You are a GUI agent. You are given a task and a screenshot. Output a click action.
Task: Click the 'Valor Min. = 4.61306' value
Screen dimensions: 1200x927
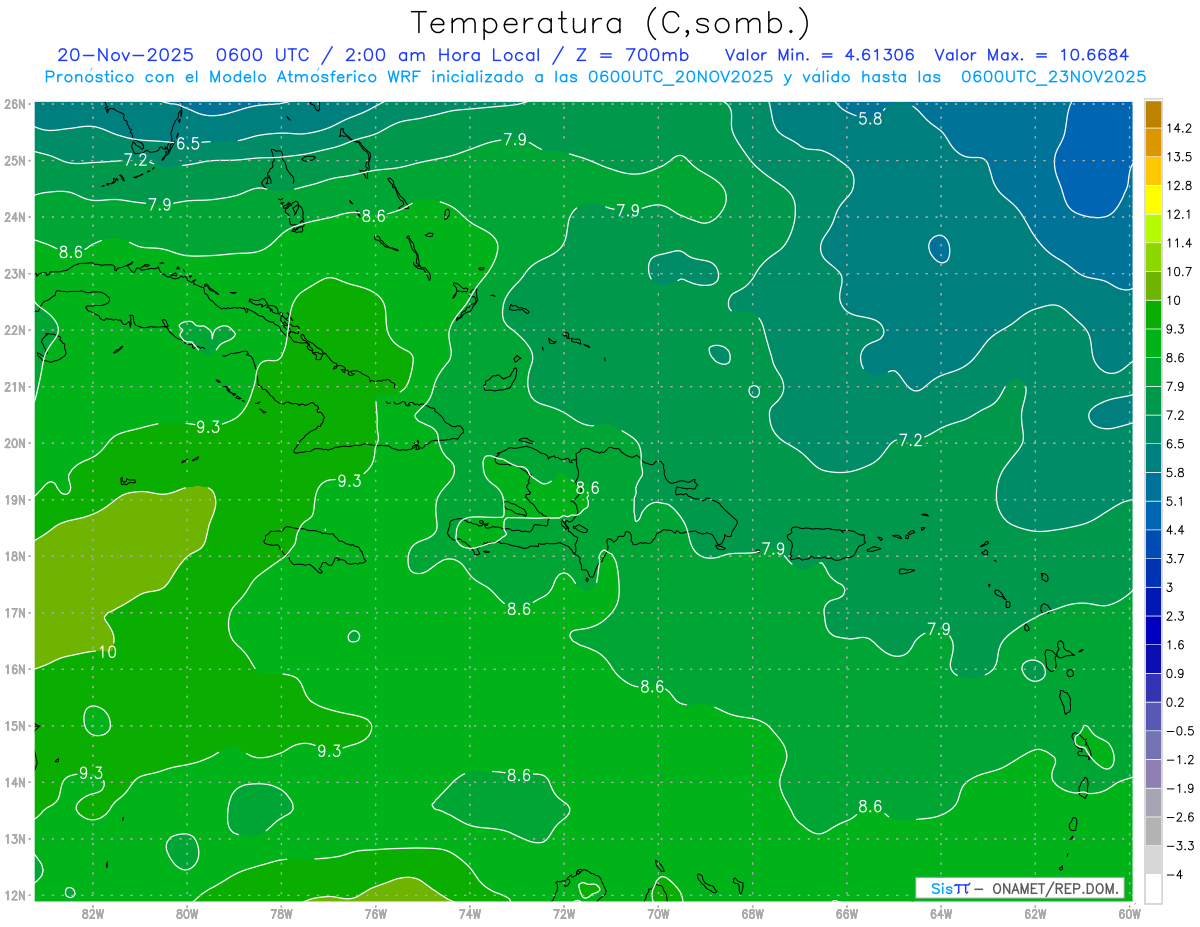tap(820, 55)
